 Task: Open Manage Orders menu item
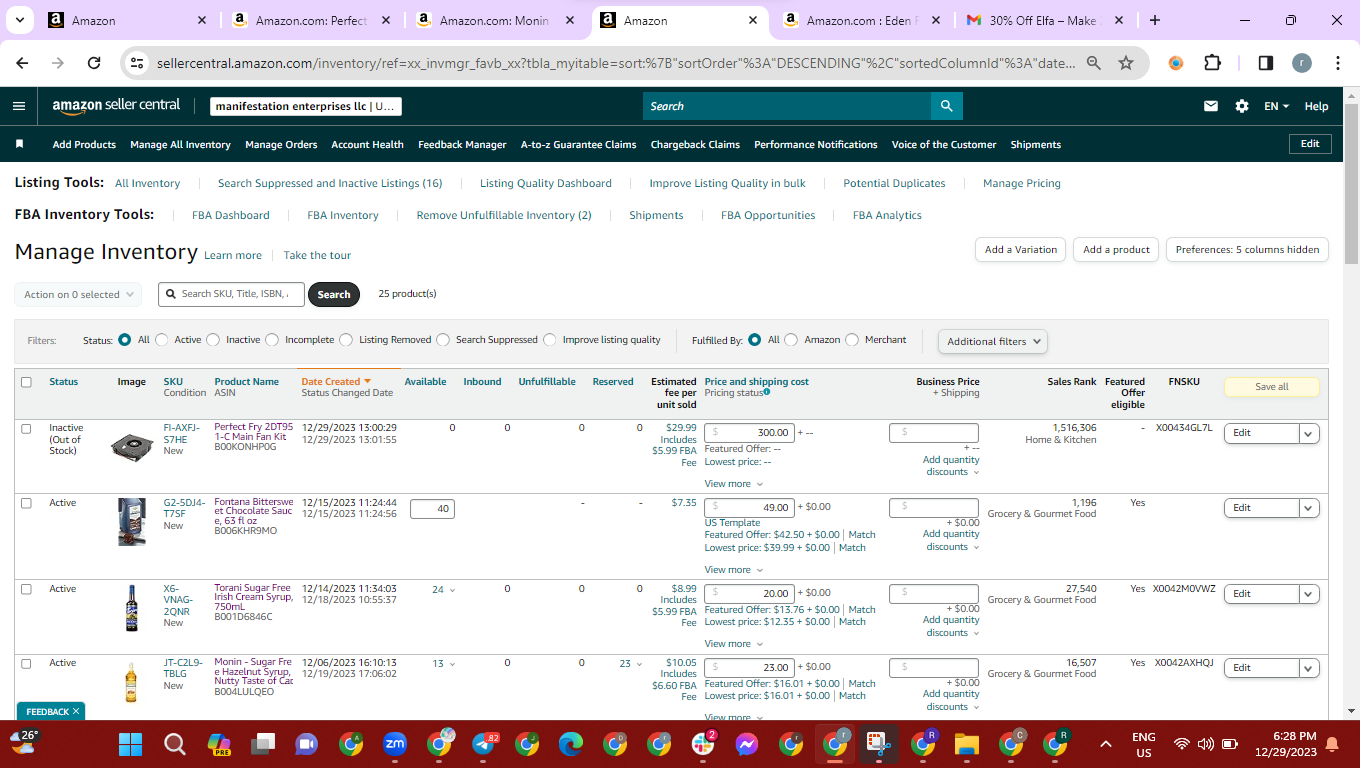pos(281,145)
